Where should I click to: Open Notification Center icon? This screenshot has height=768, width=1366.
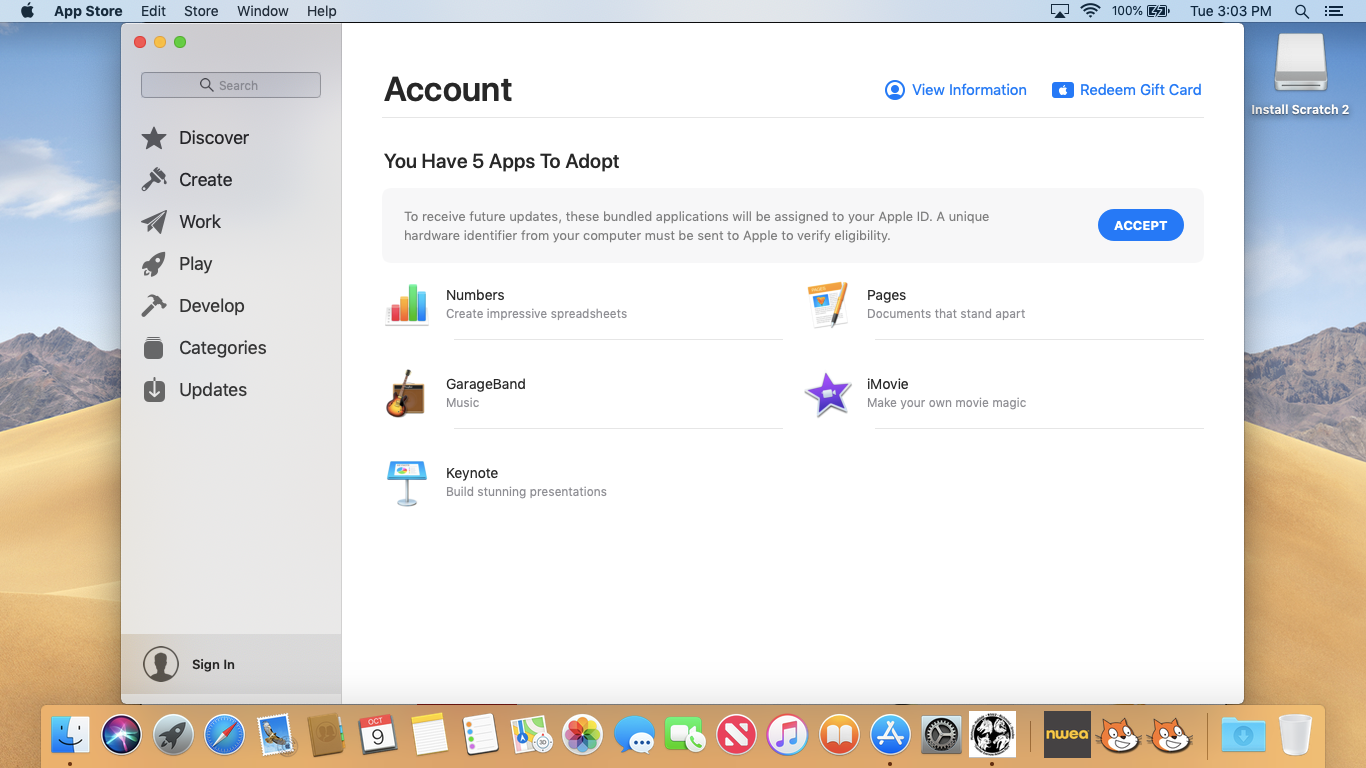[1333, 11]
